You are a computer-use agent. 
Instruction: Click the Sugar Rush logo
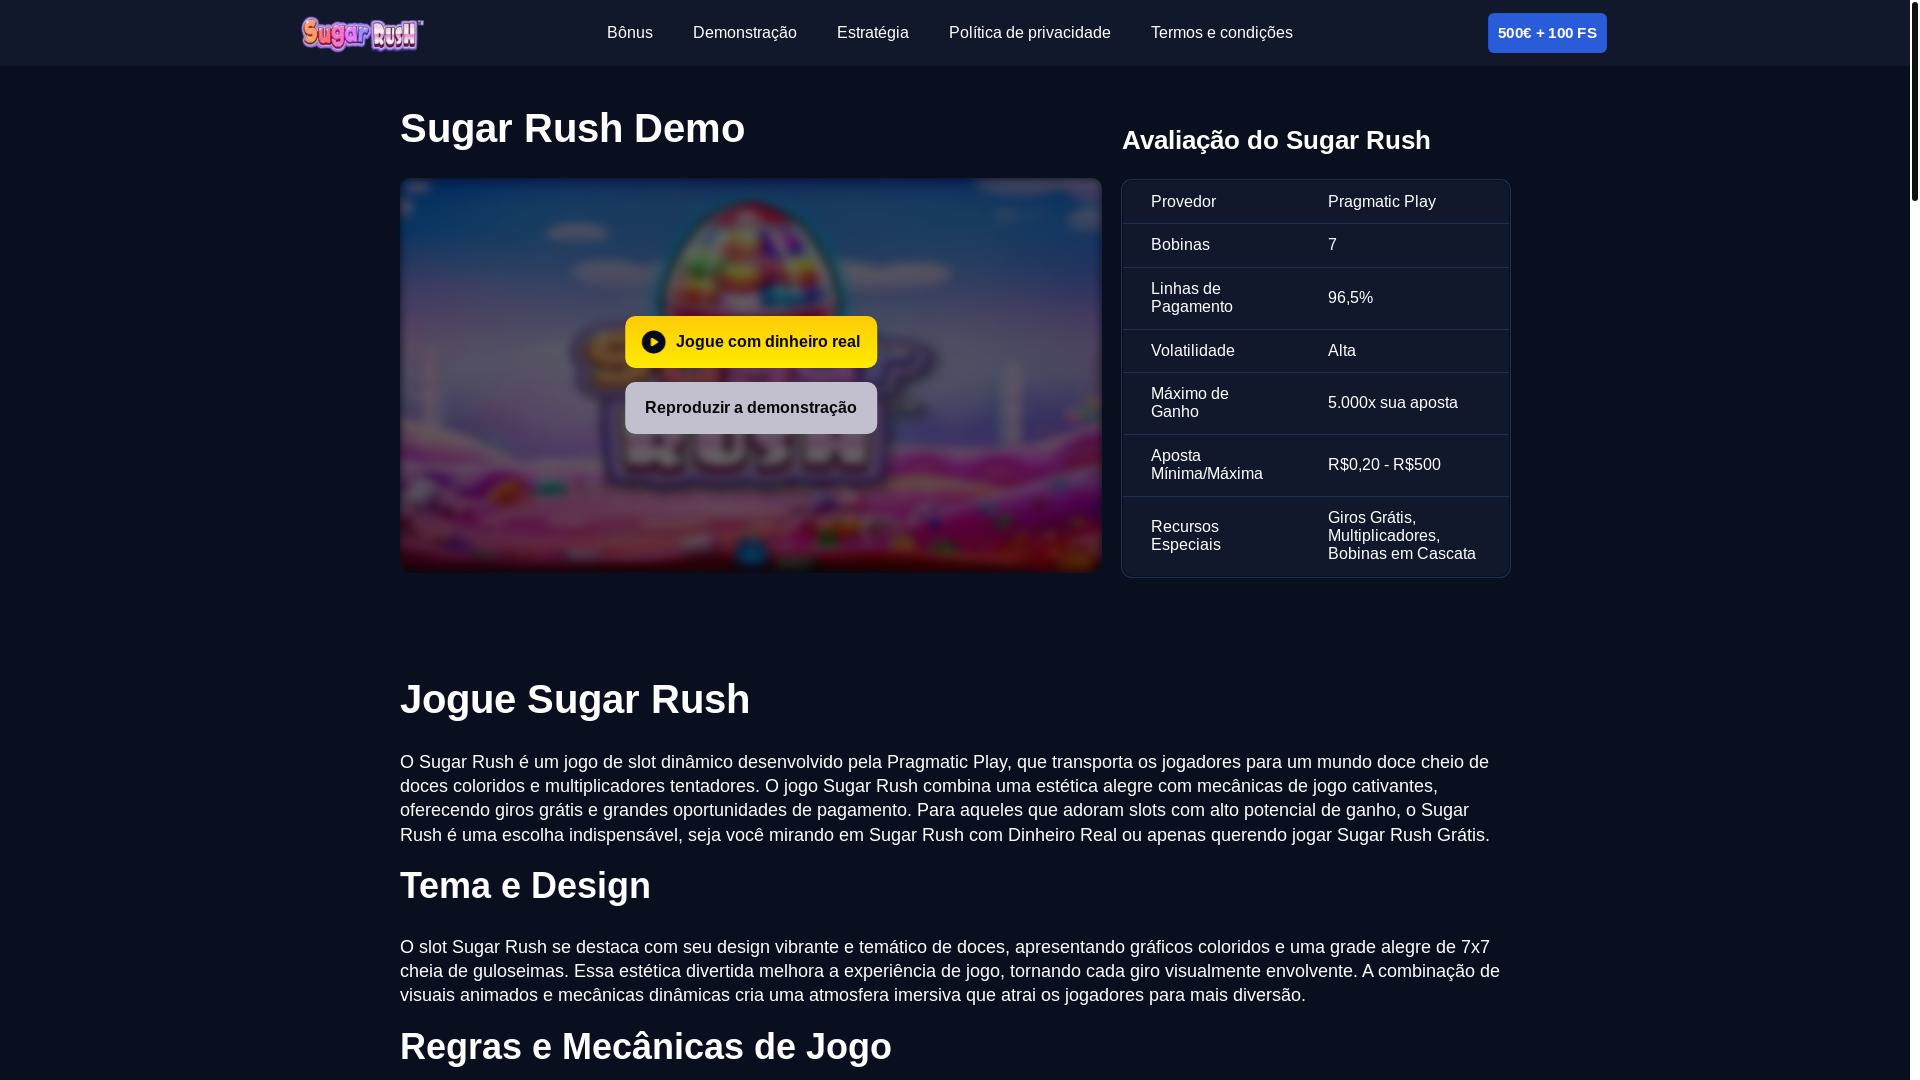point(362,34)
